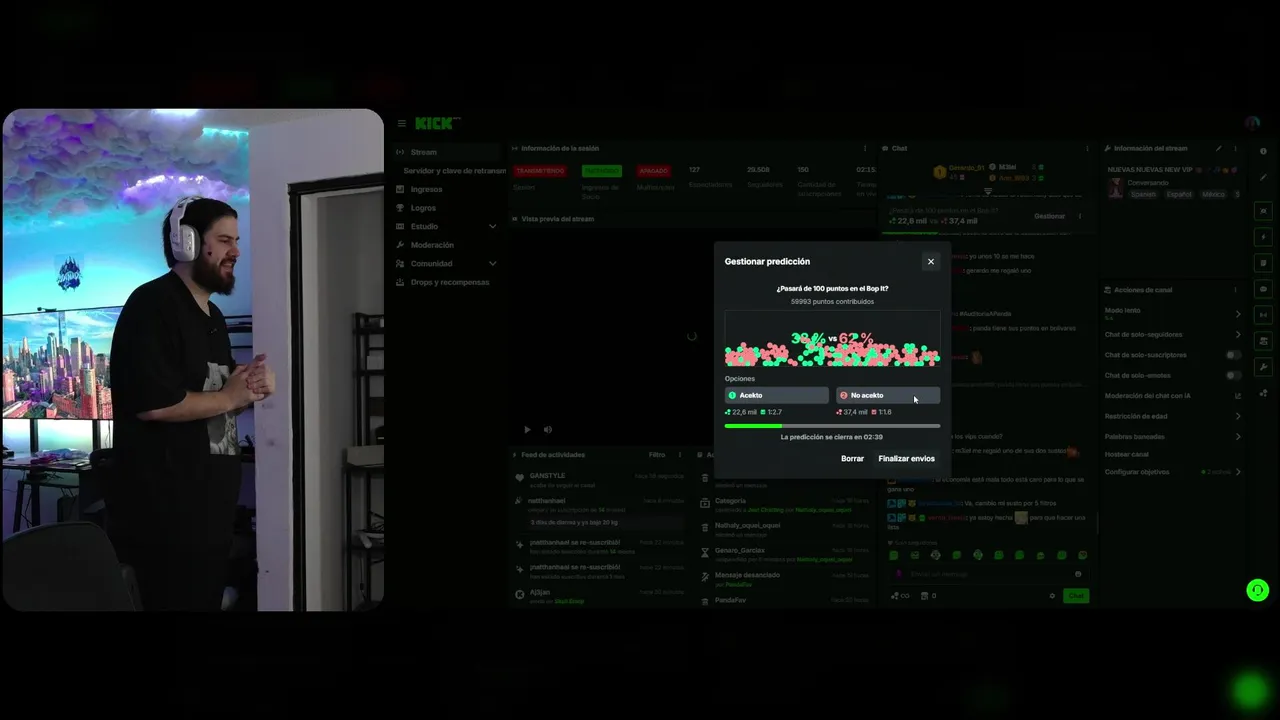
Task: Expand the Estudio sidebar section
Action: click(x=446, y=227)
